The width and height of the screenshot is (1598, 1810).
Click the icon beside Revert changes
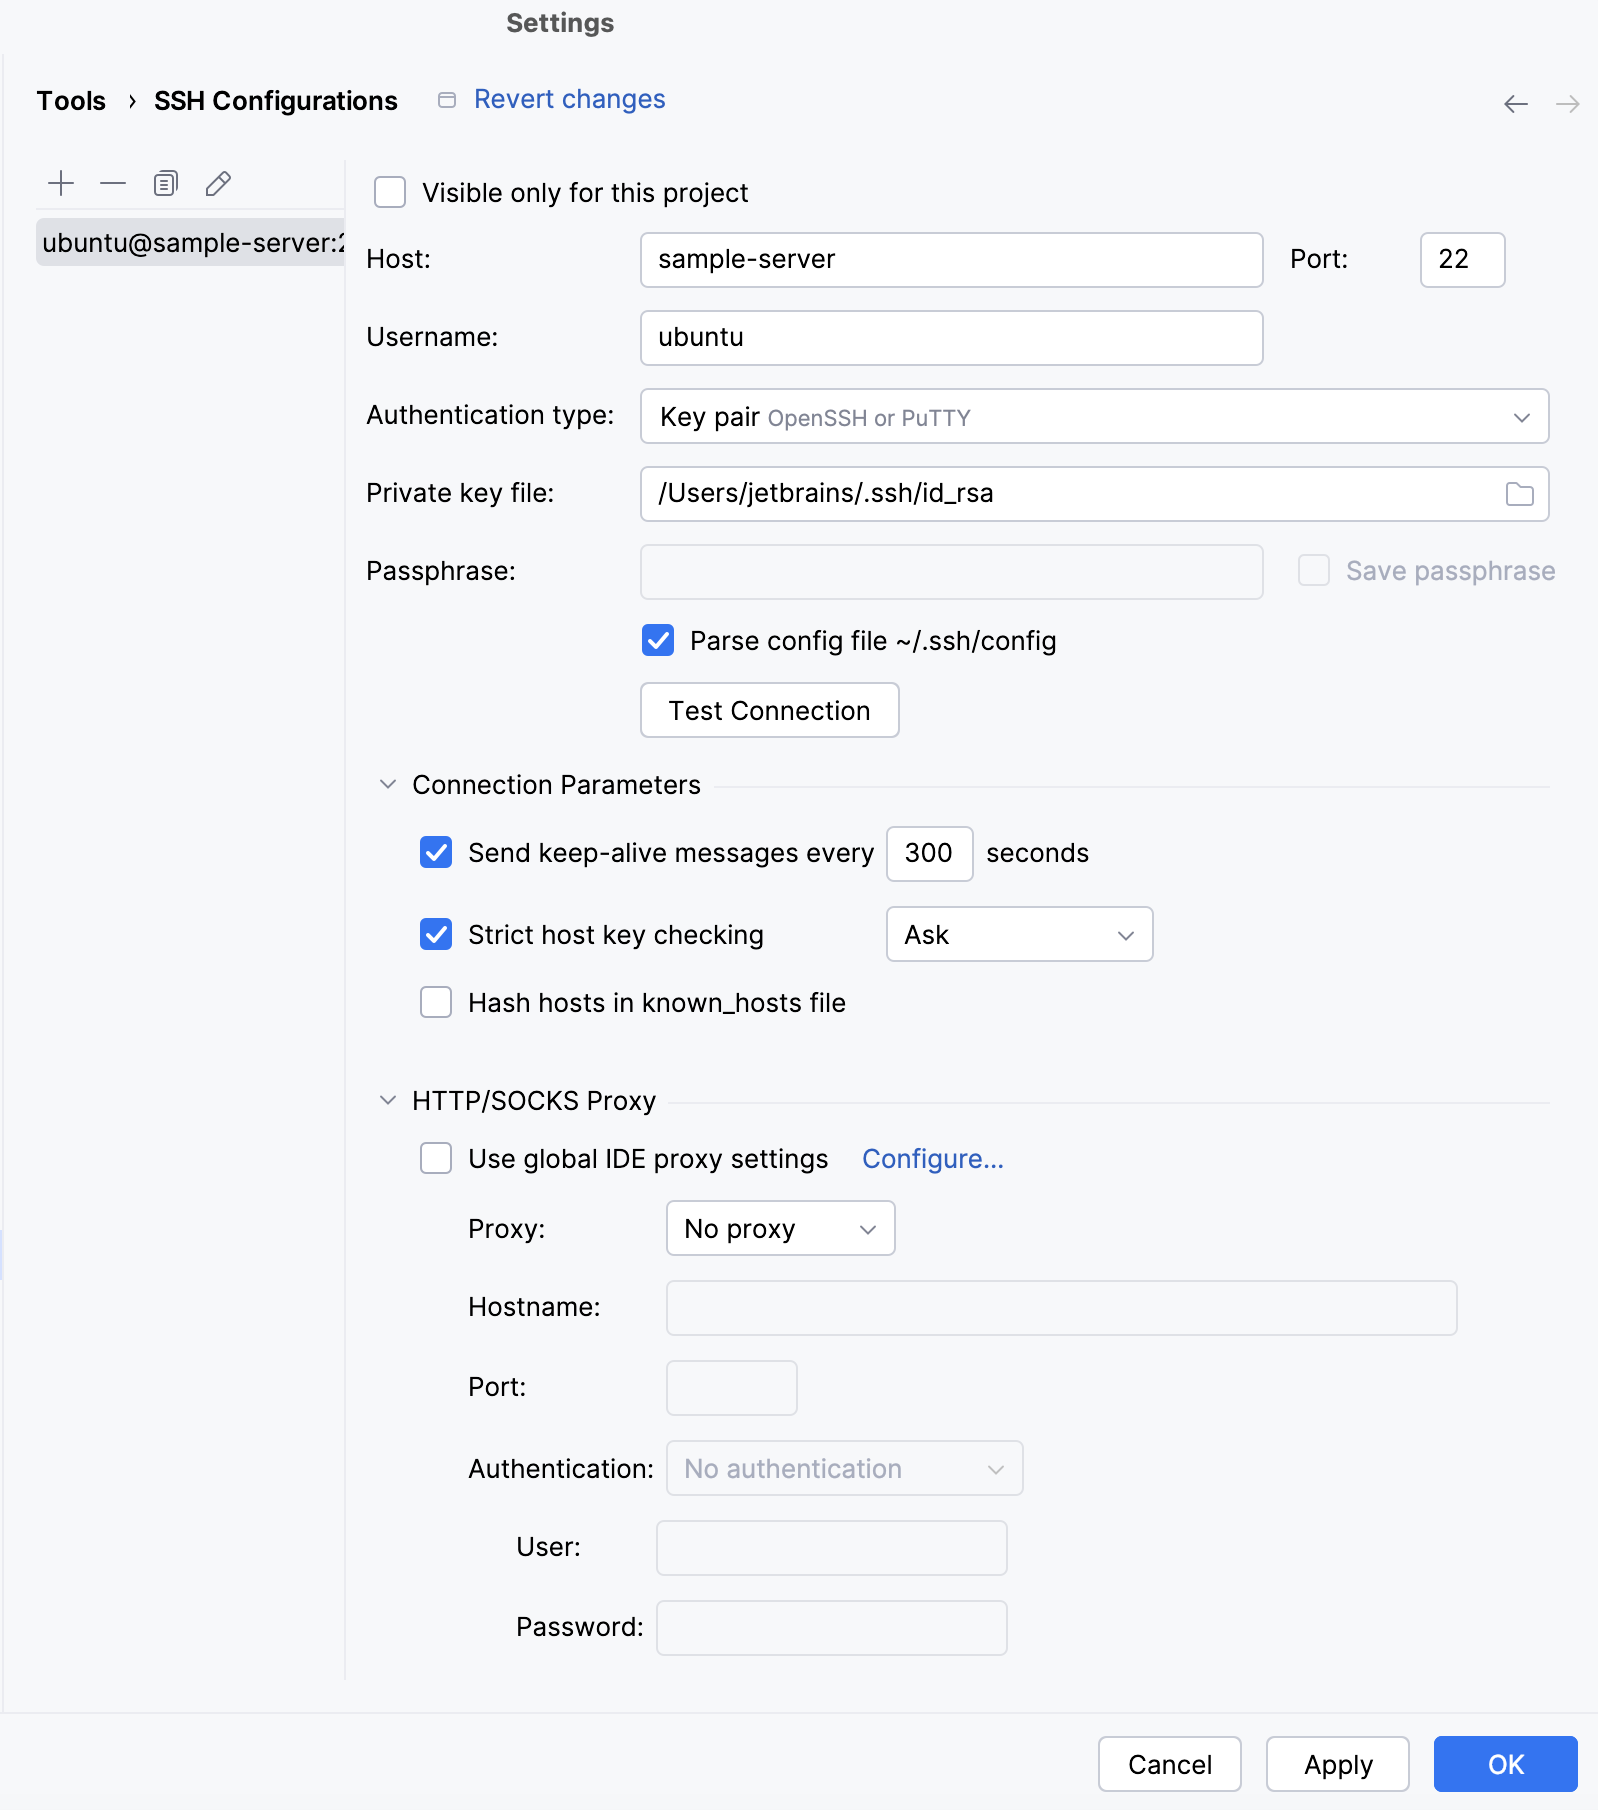tap(447, 100)
